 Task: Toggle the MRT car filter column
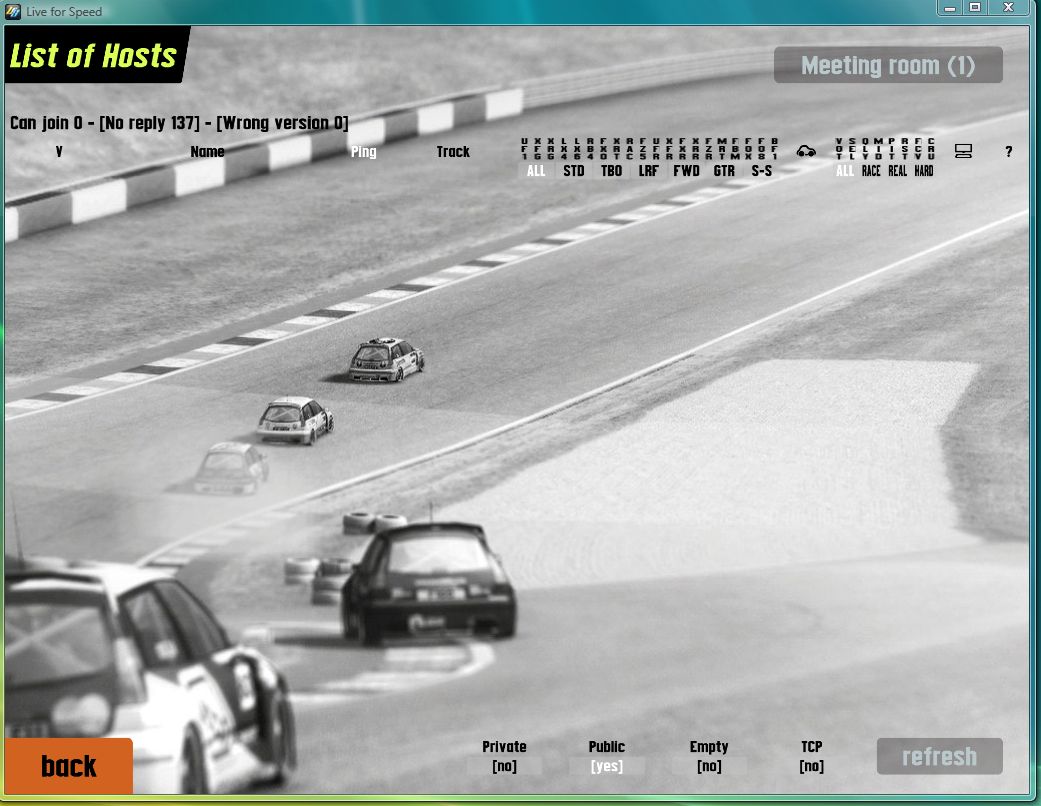pos(722,149)
